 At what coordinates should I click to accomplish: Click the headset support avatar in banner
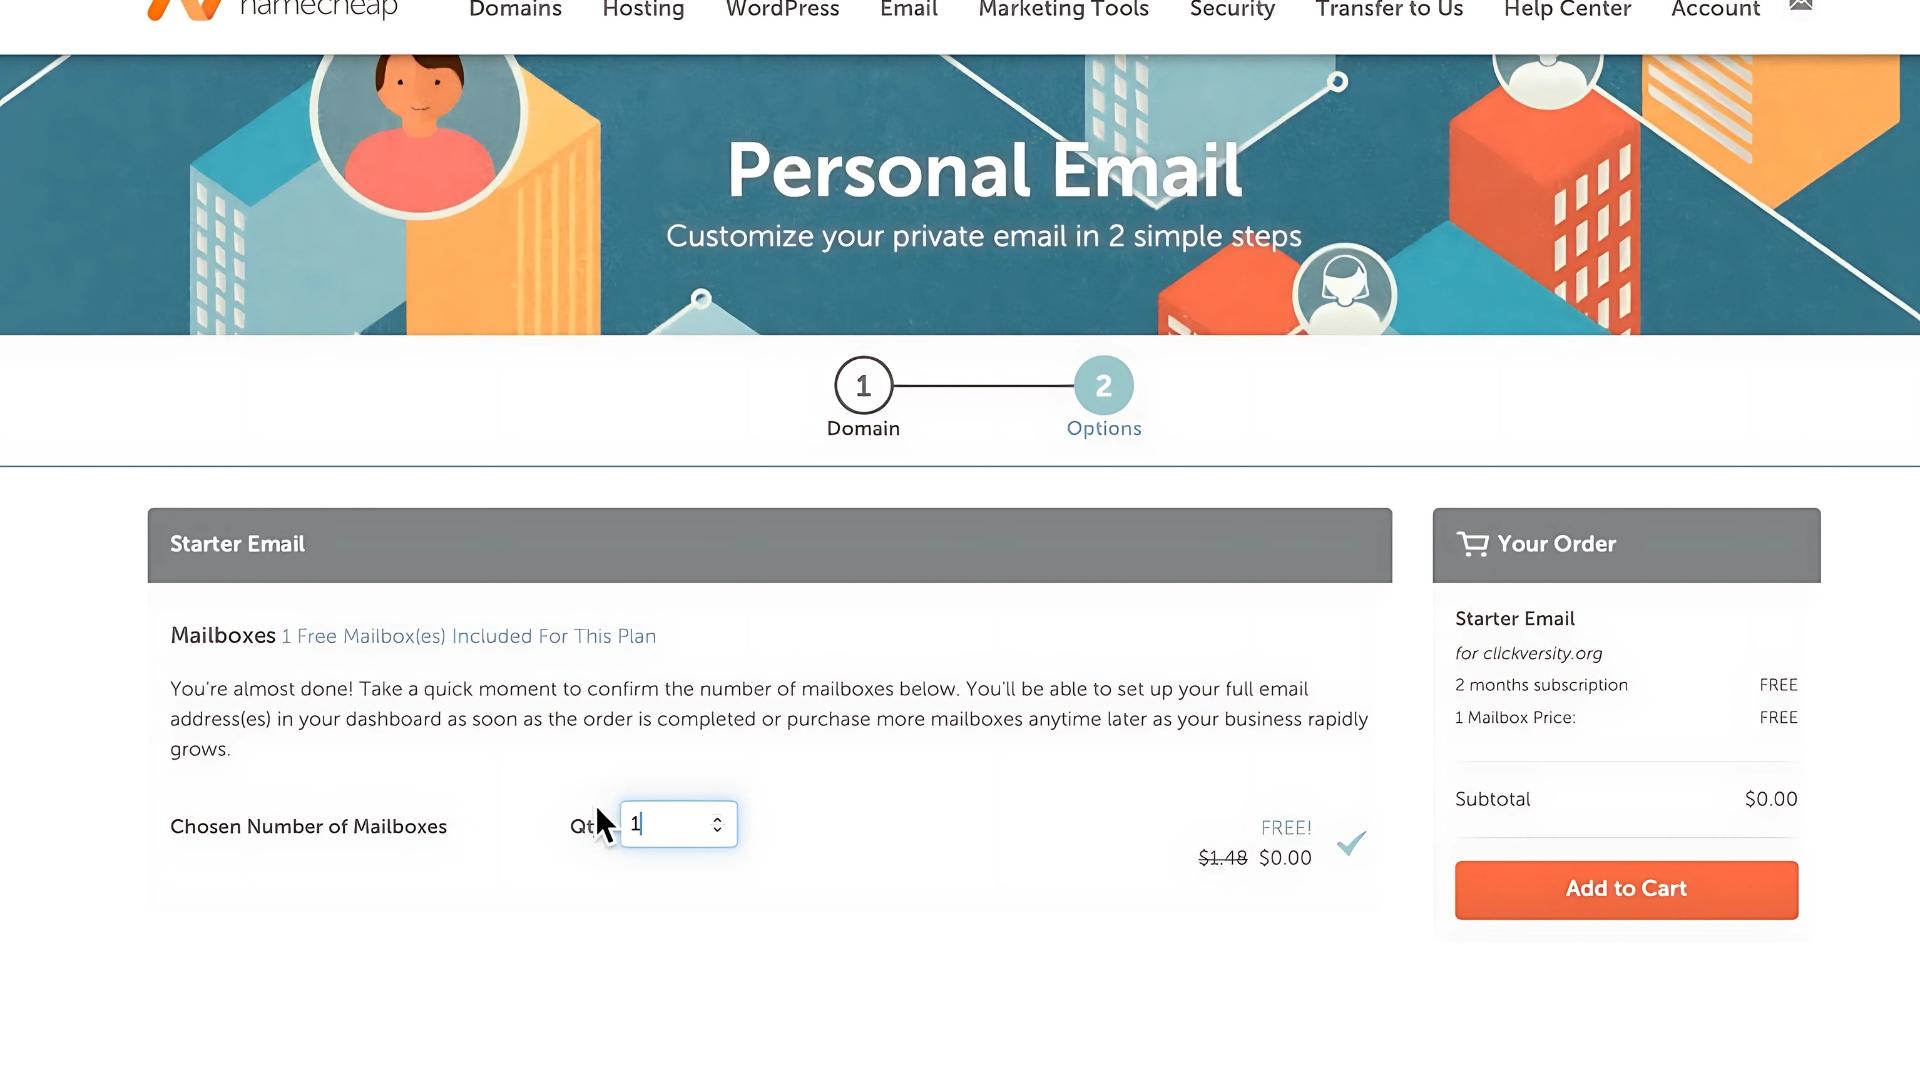coord(1344,291)
